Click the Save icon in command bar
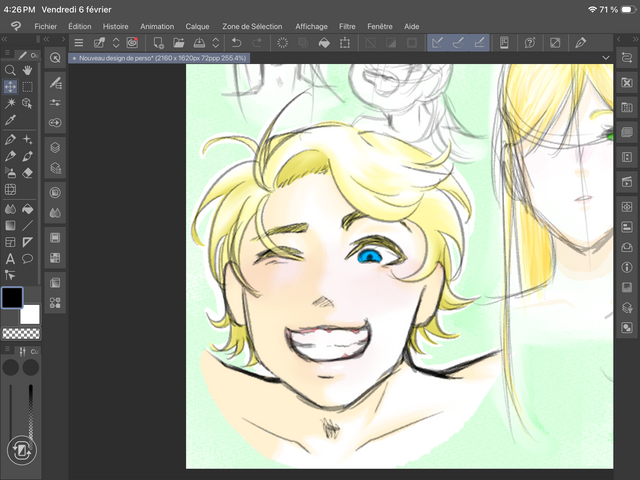Viewport: 640px width, 480px height. [199, 43]
